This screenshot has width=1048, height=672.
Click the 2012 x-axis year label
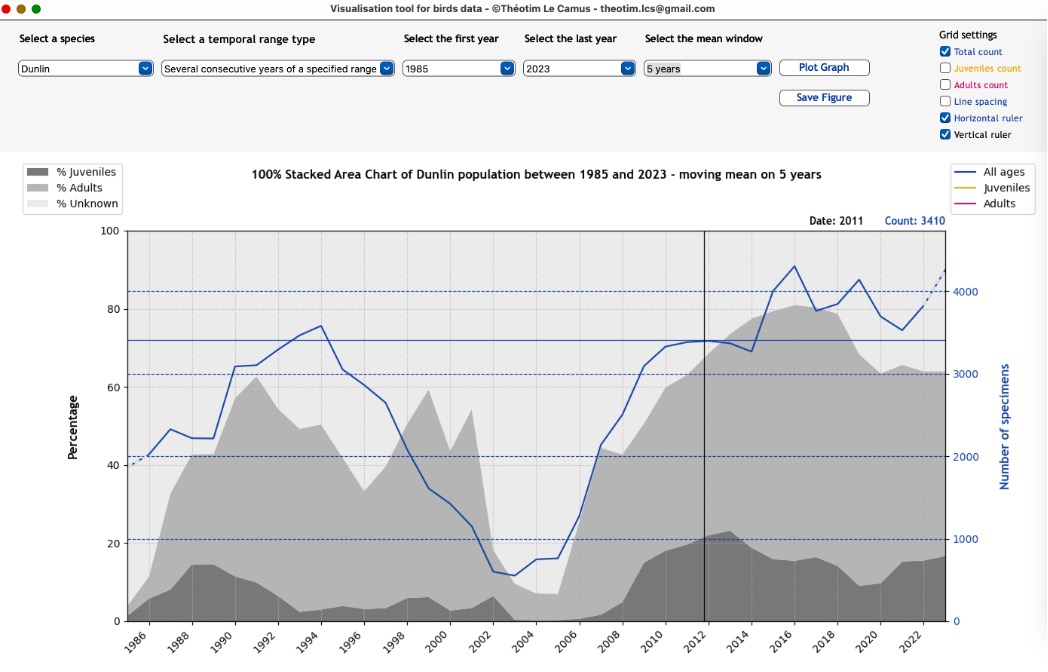click(x=694, y=643)
